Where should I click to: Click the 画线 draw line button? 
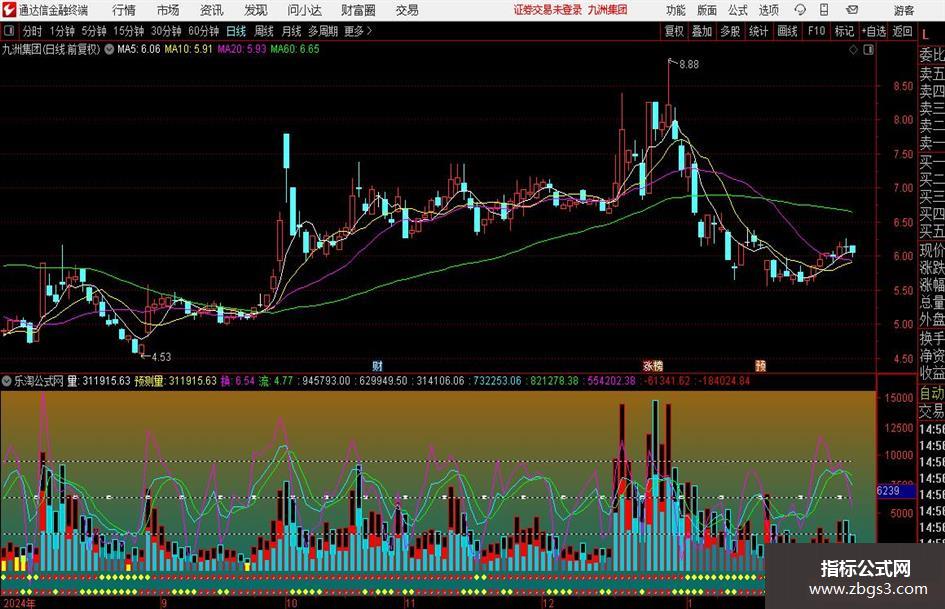coord(787,31)
